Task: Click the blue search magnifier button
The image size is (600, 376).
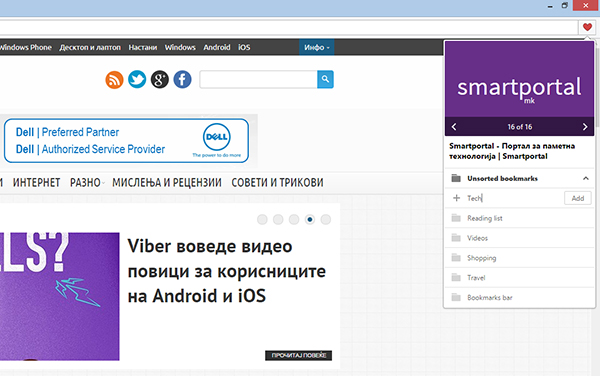Action: coord(325,79)
